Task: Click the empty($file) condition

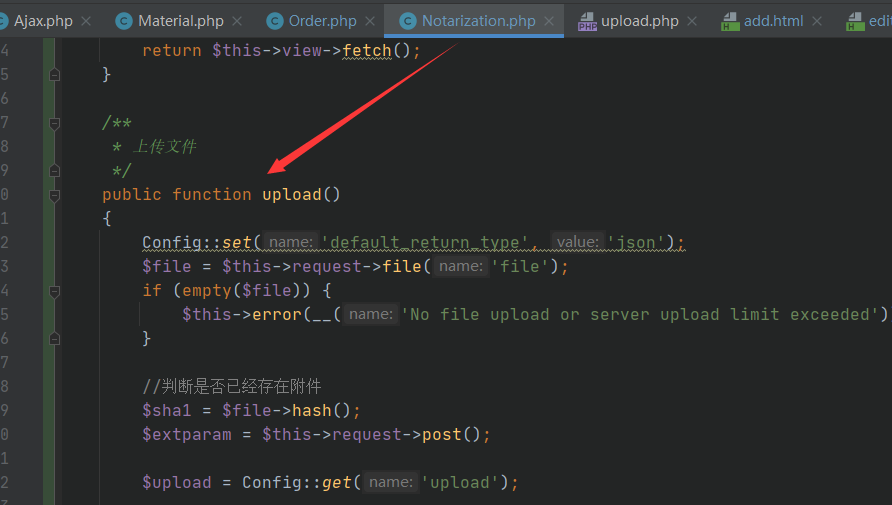Action: 241,291
